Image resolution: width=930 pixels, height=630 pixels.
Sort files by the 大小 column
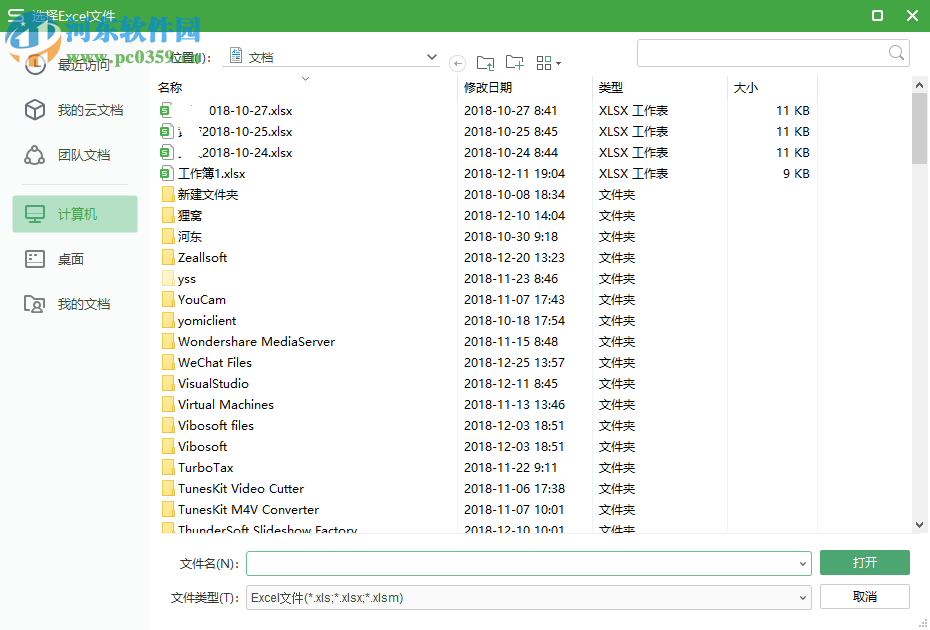pos(745,87)
